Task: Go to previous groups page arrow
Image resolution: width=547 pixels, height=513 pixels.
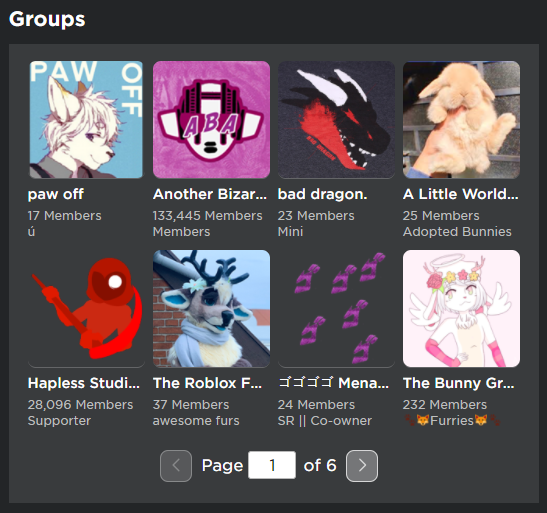Action: point(176,466)
